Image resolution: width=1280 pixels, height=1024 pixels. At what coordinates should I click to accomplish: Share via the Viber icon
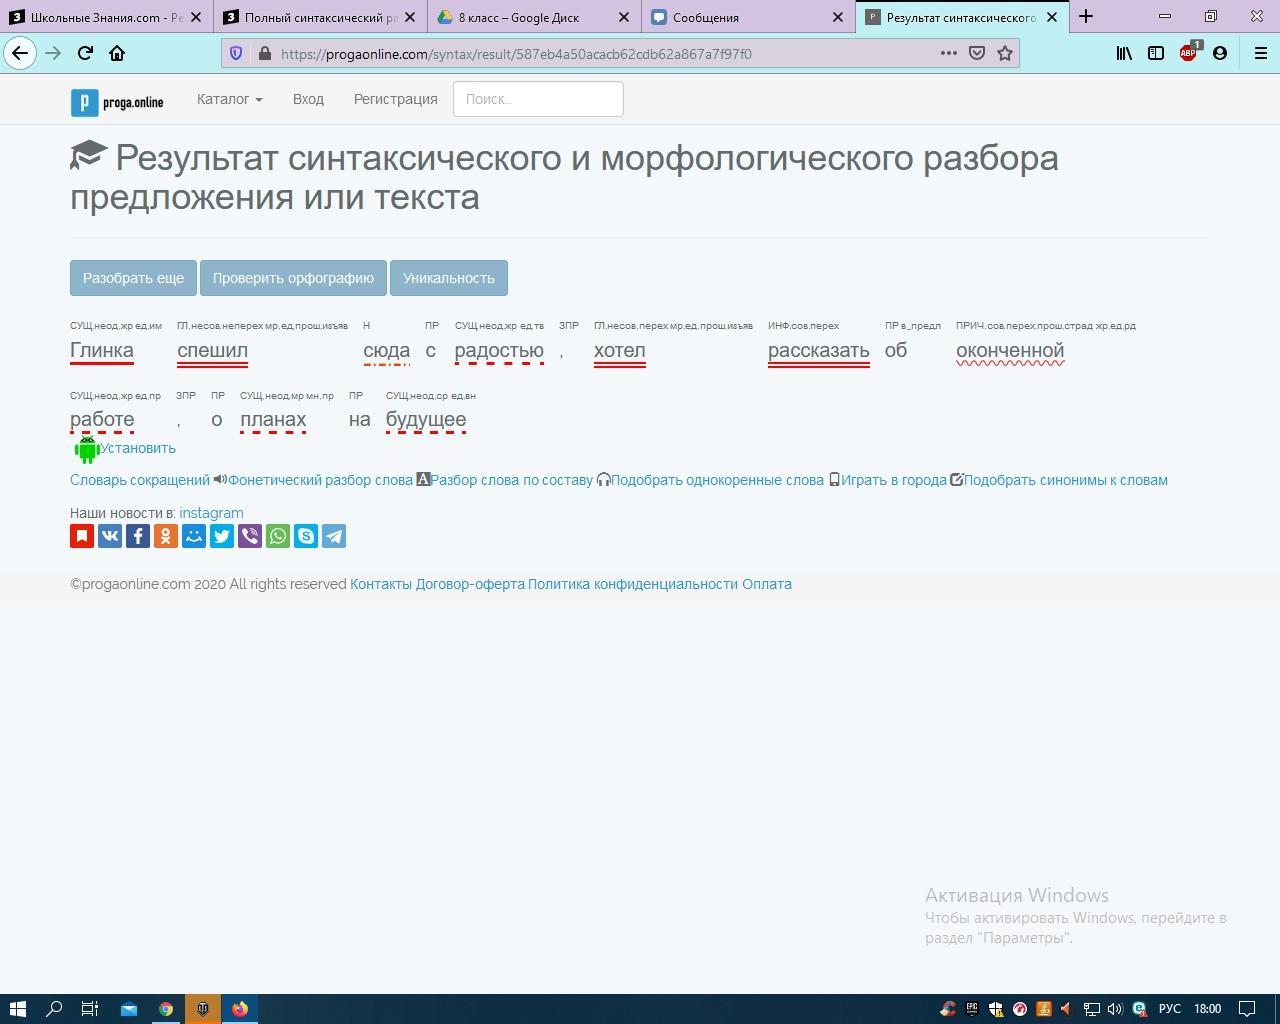pos(250,536)
